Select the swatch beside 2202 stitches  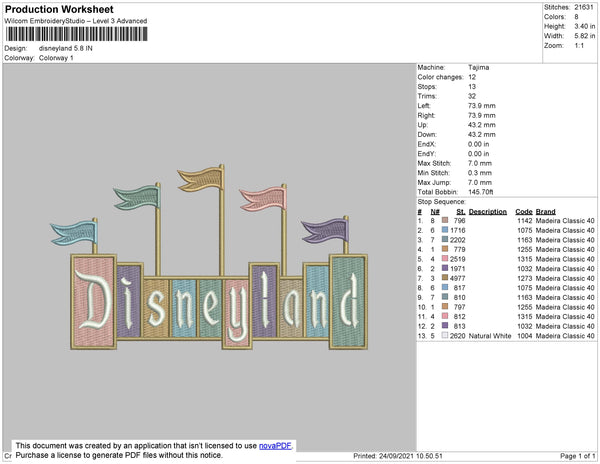tap(445, 239)
